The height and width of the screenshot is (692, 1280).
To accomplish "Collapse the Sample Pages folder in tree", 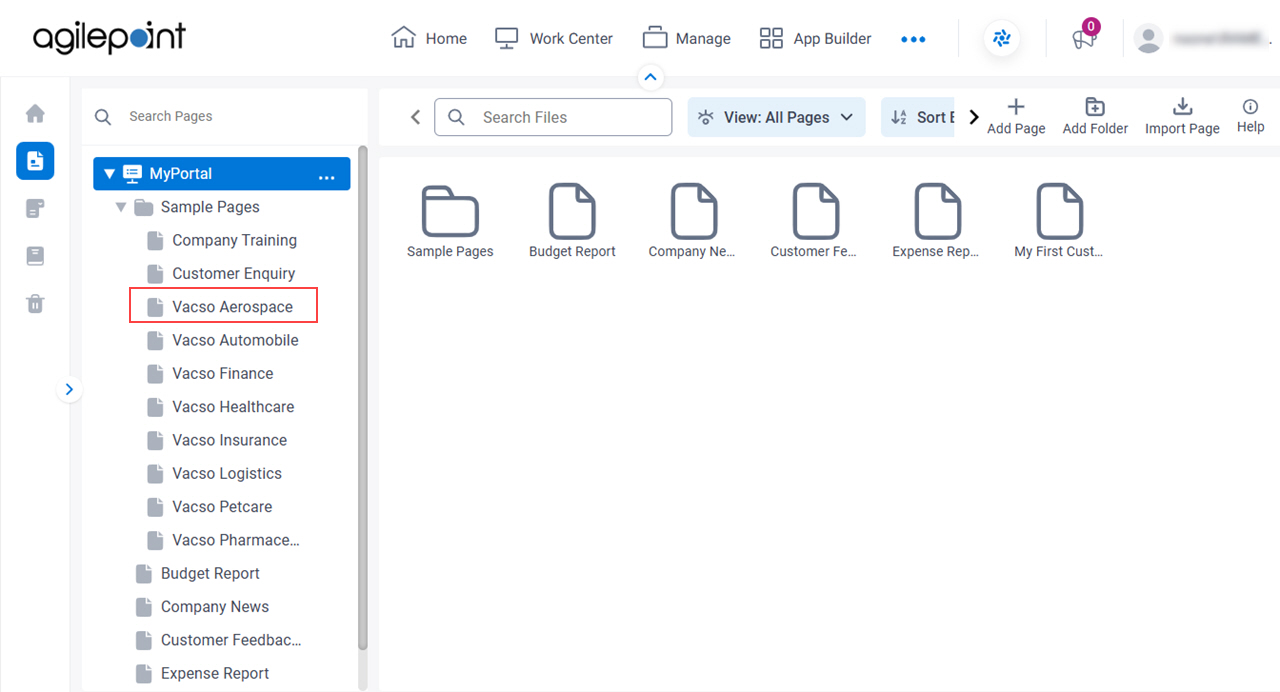I will tap(121, 207).
